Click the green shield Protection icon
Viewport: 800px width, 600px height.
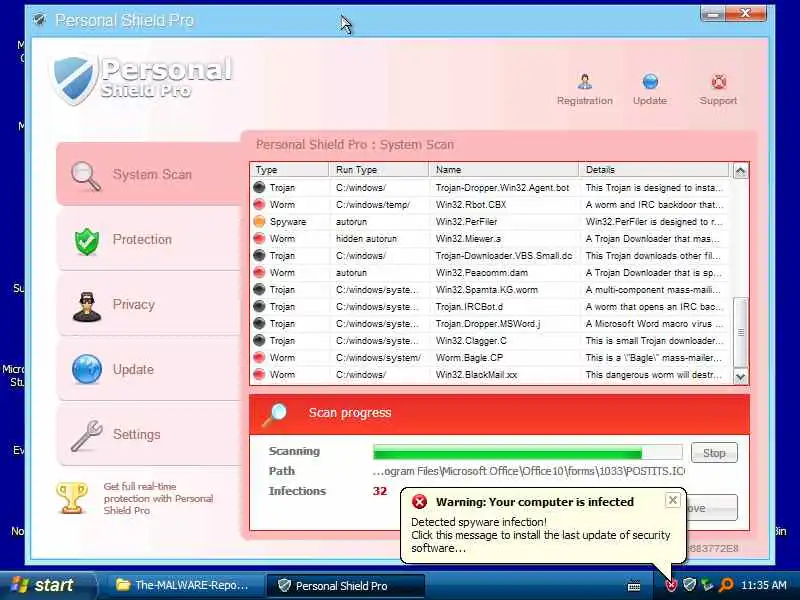tap(87, 241)
